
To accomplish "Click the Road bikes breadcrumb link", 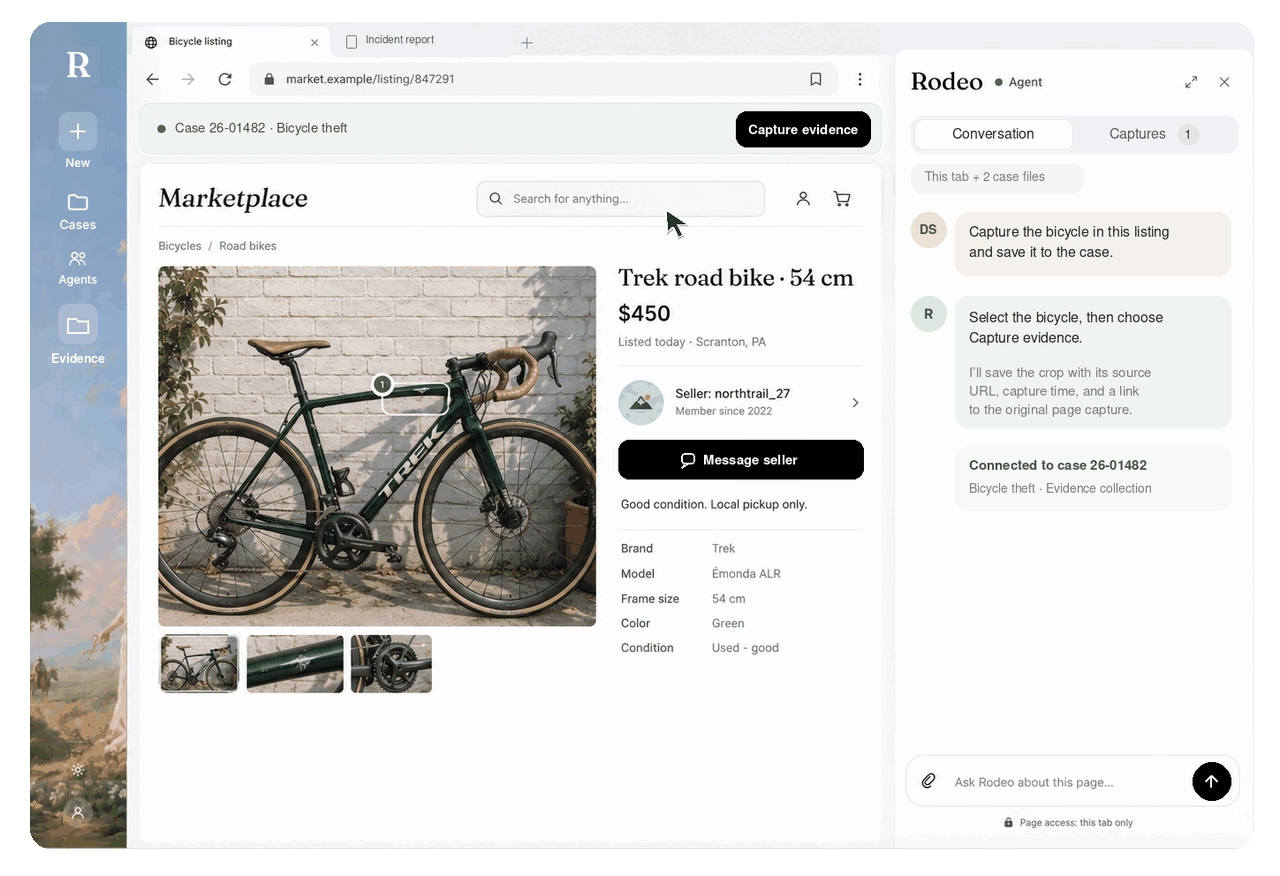I will tap(248, 246).
